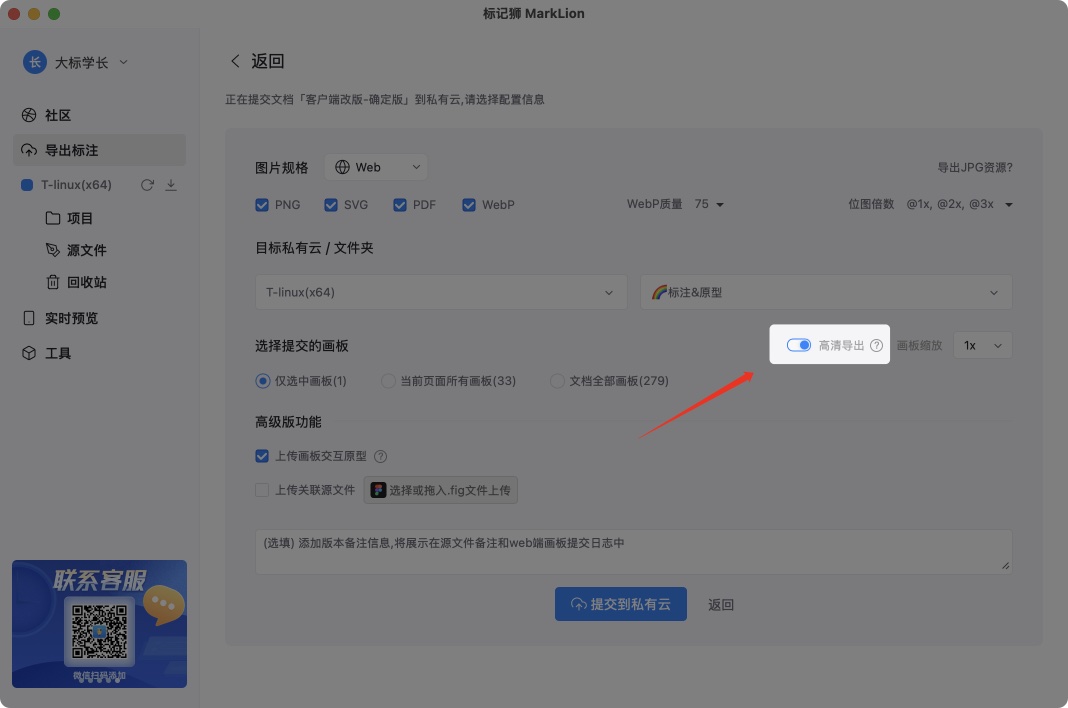
Task: Open 源文件 (Source files)
Action: (79, 249)
